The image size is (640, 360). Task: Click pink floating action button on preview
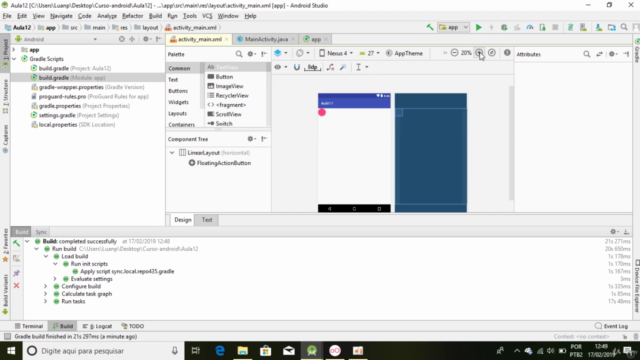[x=322, y=112]
